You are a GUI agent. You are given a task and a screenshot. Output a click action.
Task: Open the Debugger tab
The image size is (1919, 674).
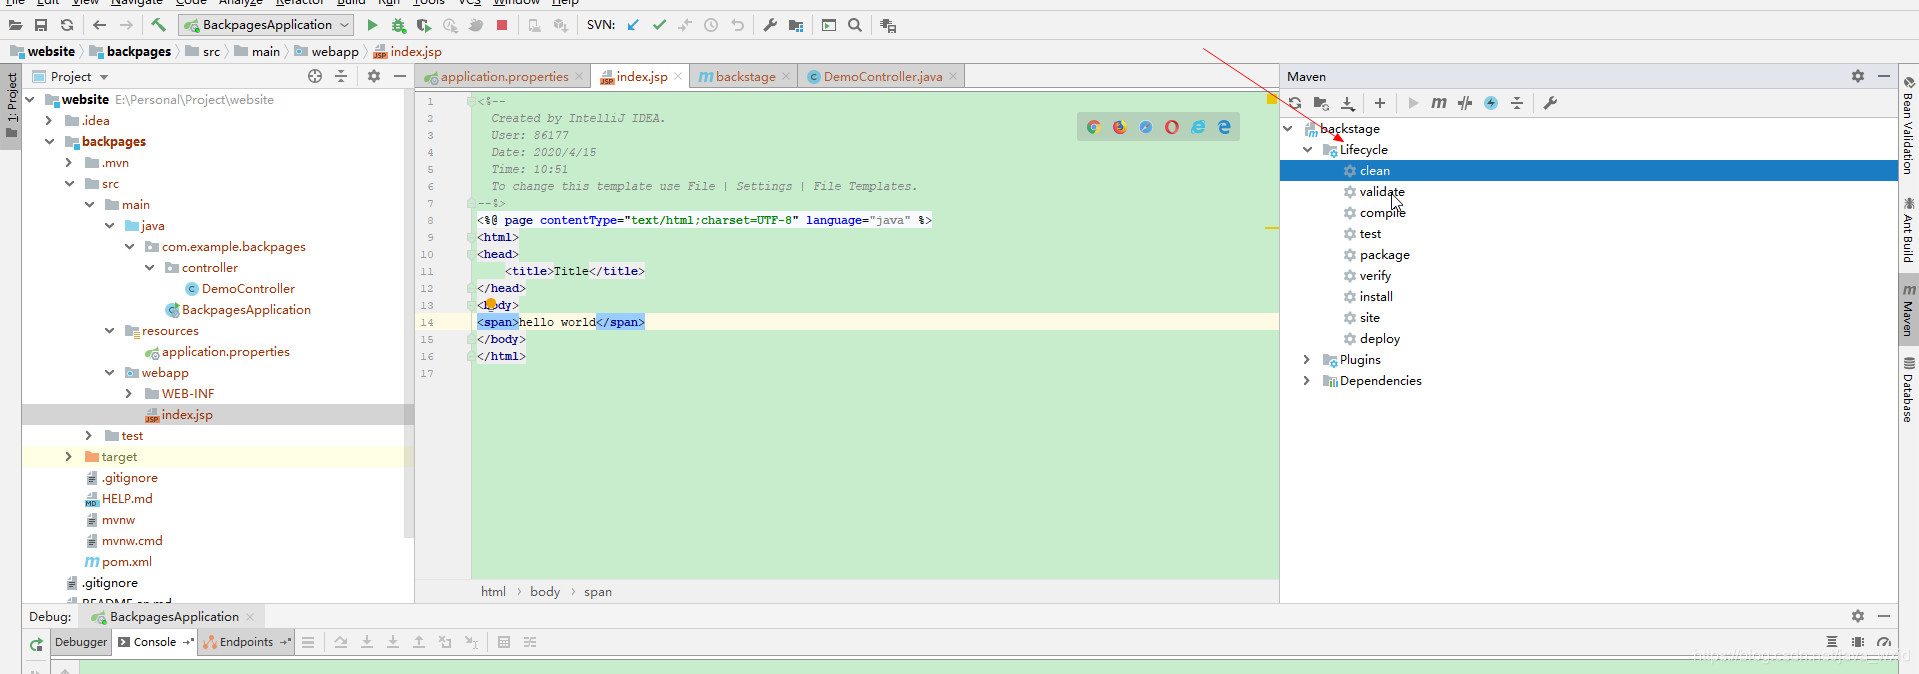pos(81,642)
